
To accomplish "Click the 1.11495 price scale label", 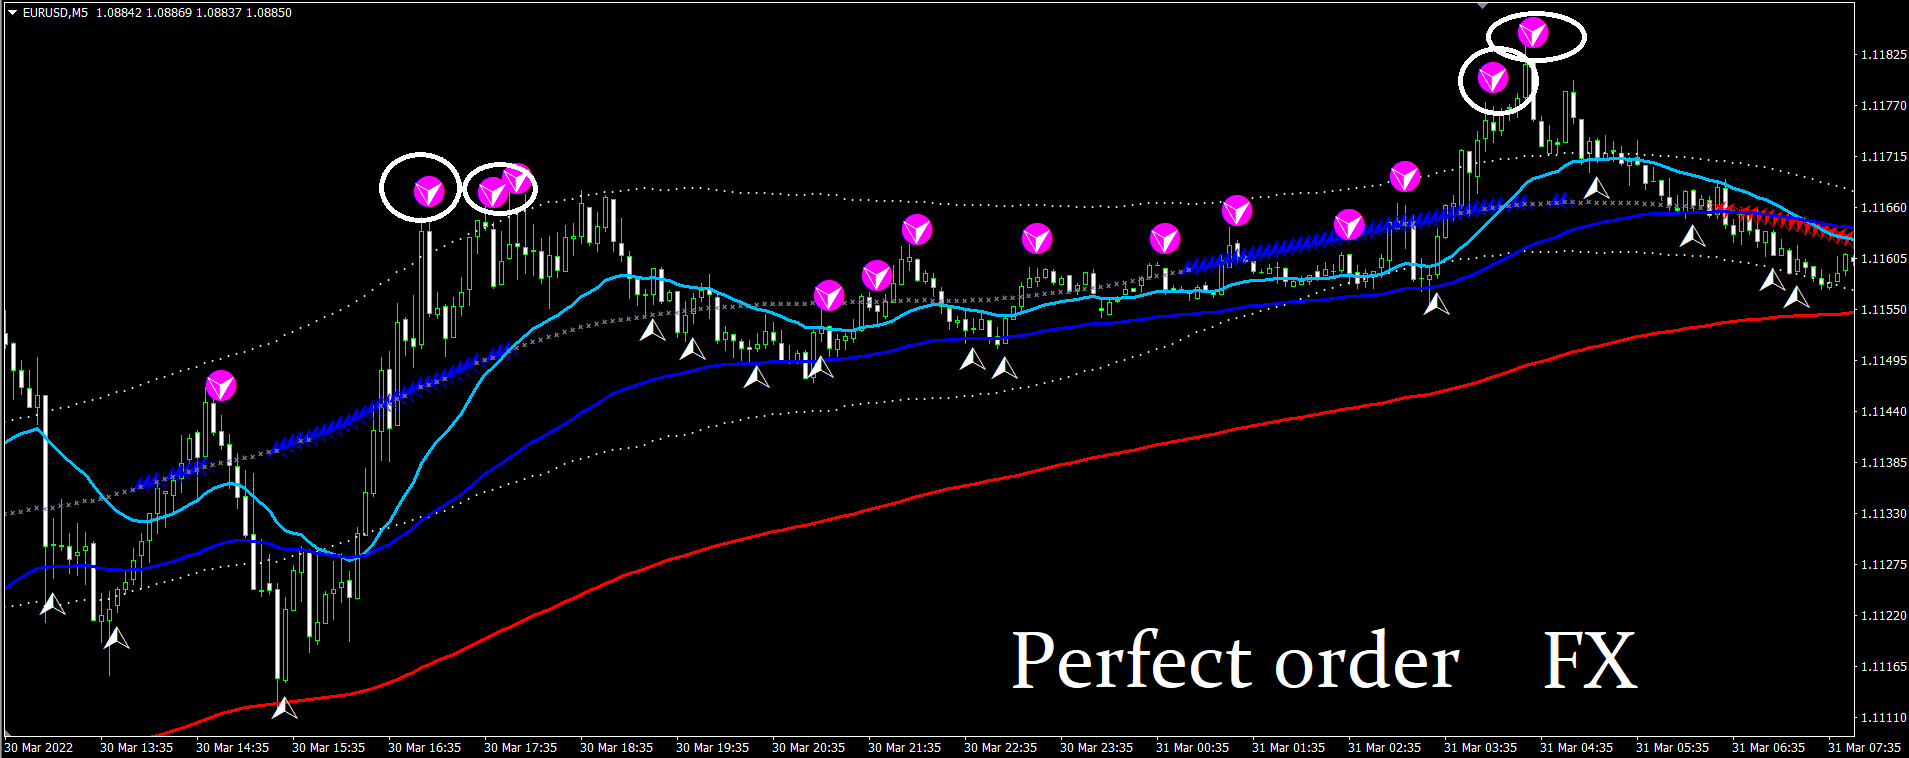I will click(1883, 361).
